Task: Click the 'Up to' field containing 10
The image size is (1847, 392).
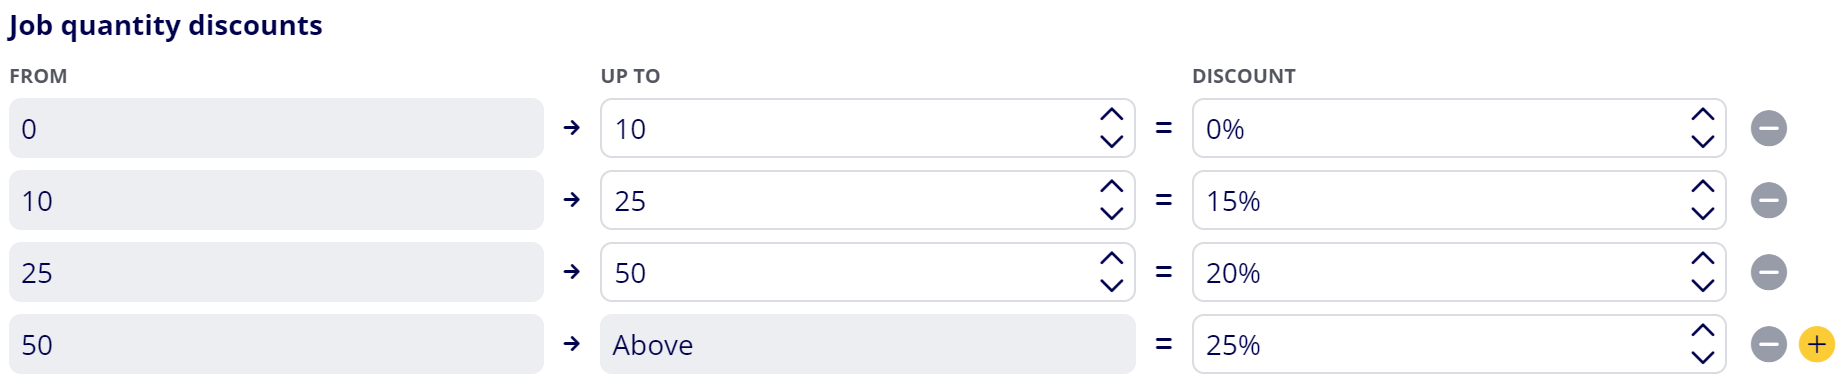Action: click(867, 128)
